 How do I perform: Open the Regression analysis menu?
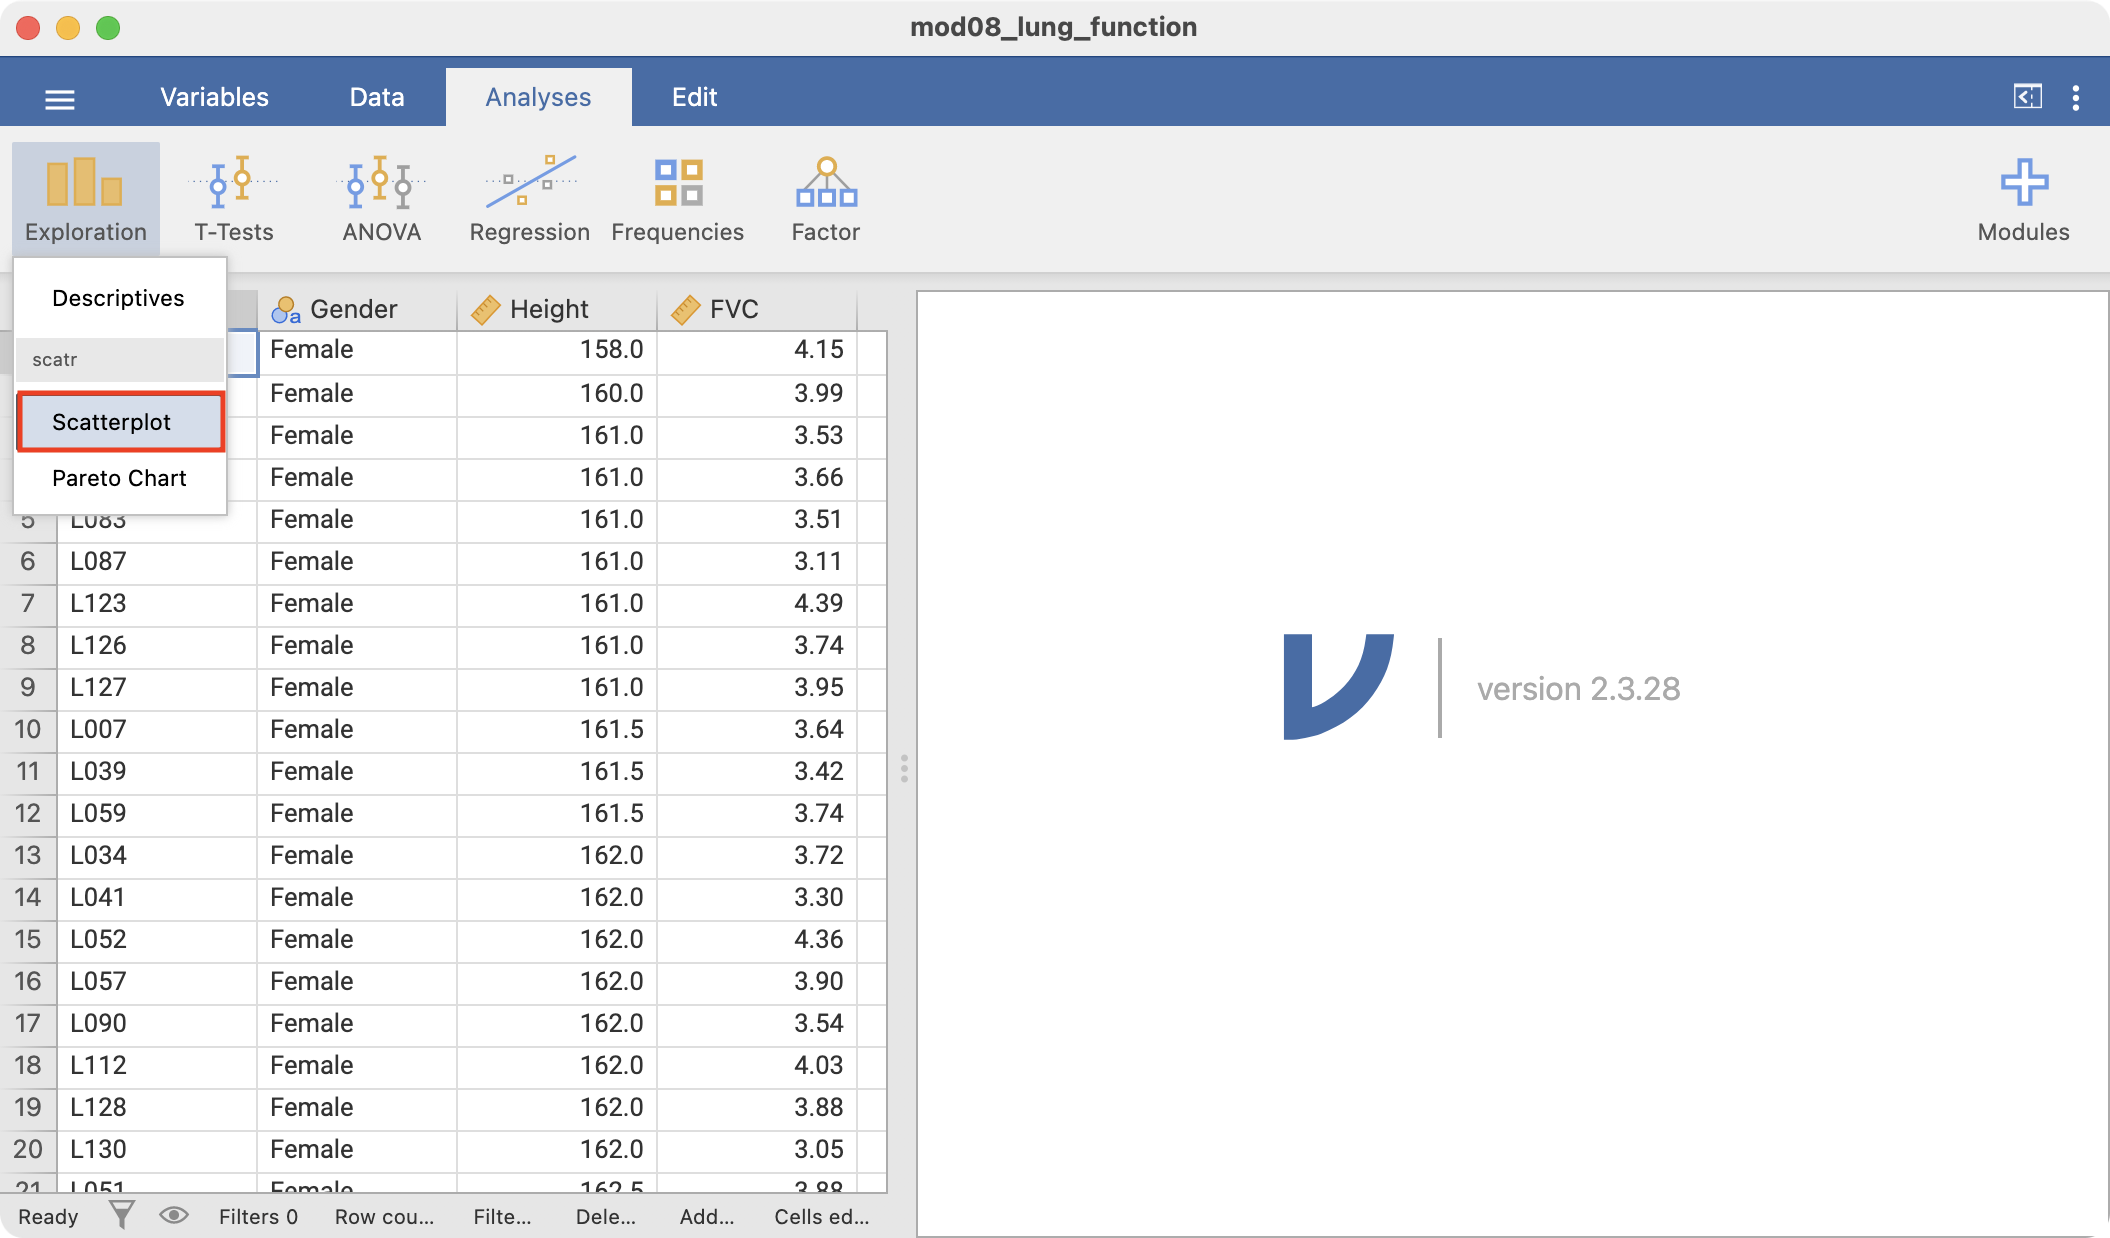point(529,200)
